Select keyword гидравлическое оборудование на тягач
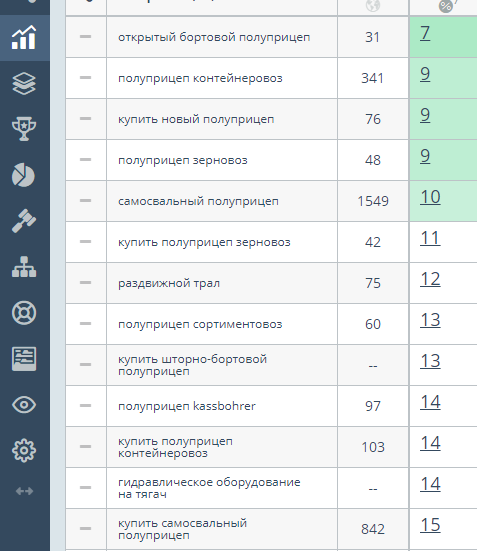Image resolution: width=477 pixels, height=551 pixels. (209, 488)
